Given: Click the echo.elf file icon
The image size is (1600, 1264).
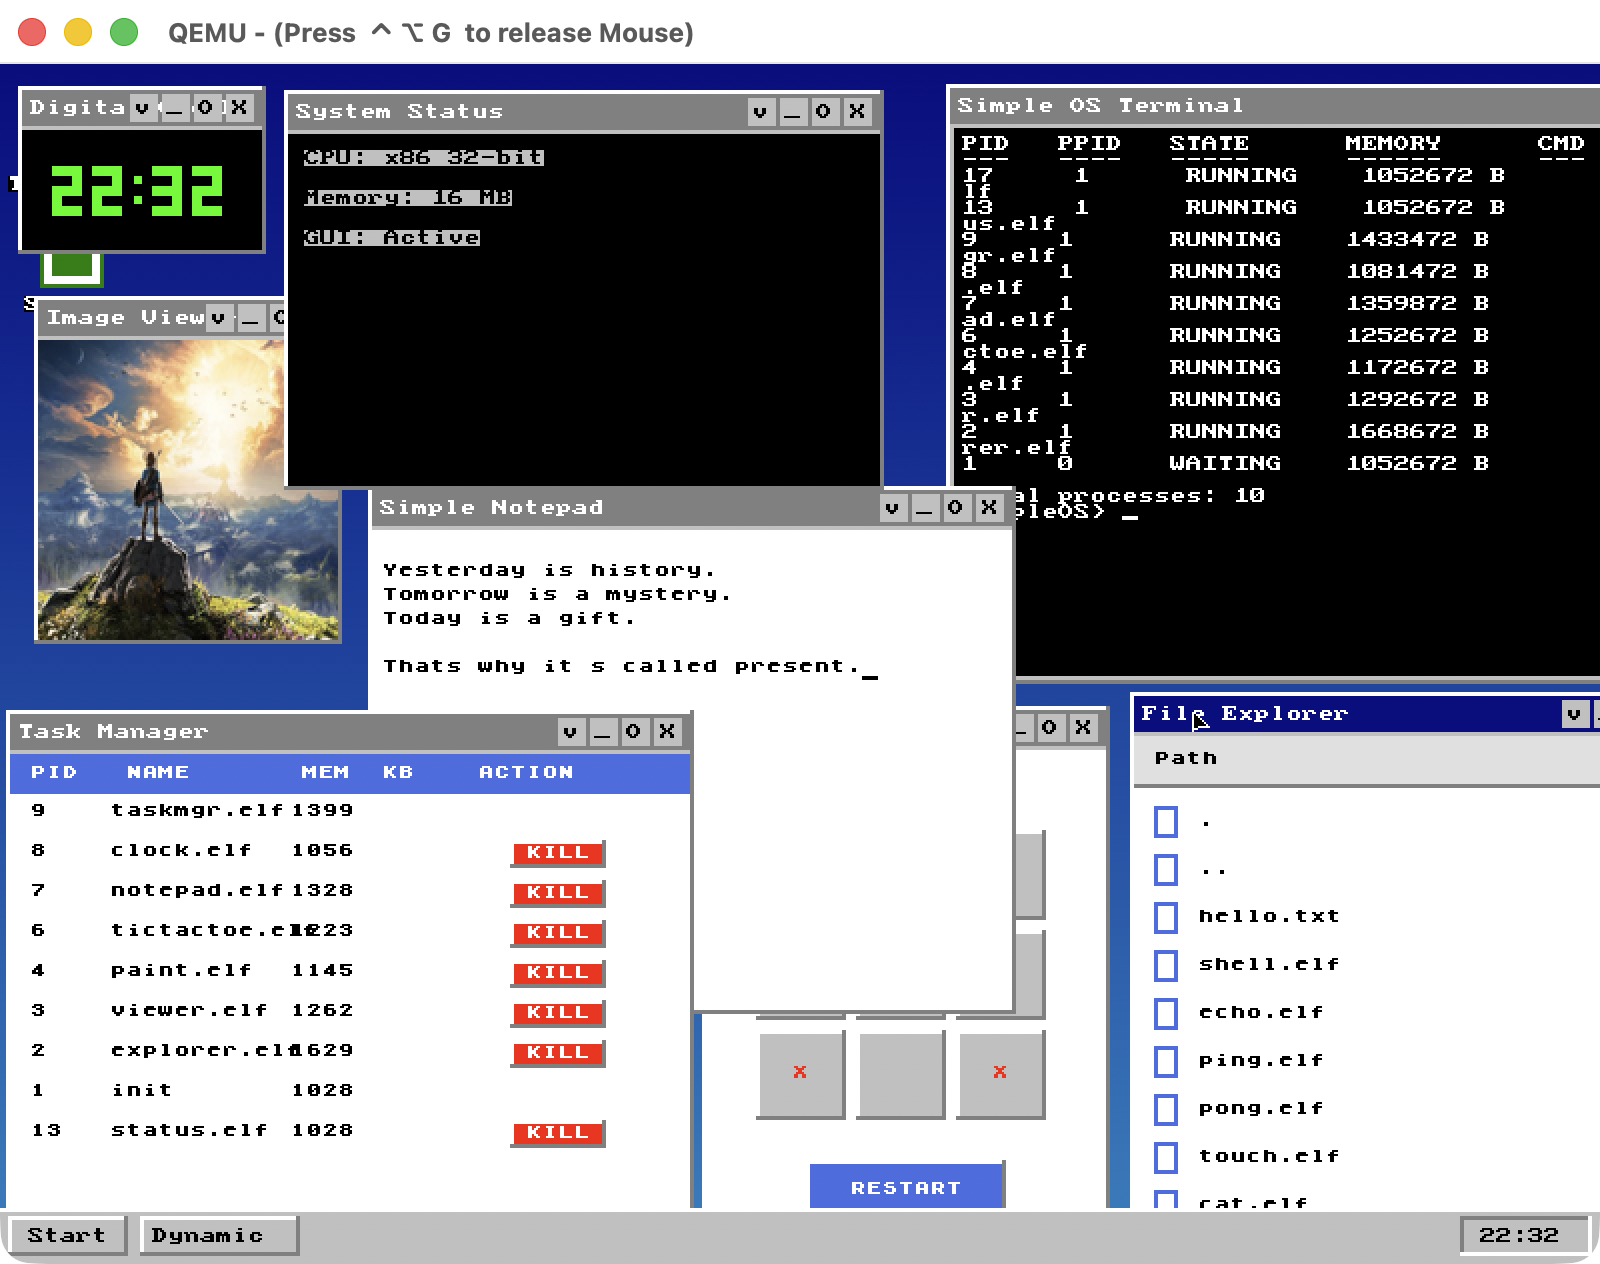Looking at the screenshot, I should point(1166,1013).
